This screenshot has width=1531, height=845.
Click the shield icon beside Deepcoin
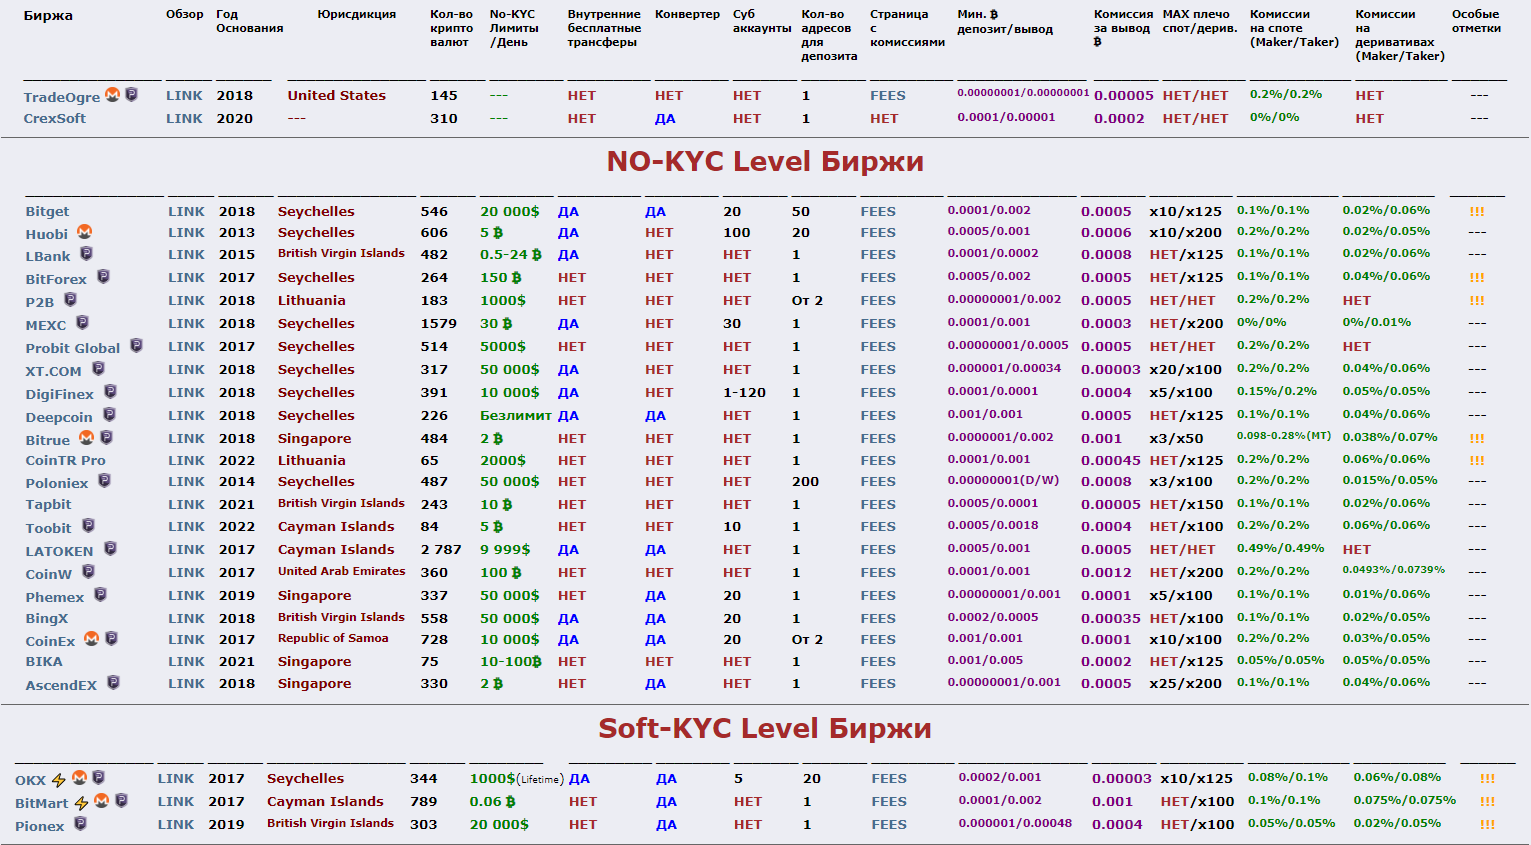click(109, 415)
